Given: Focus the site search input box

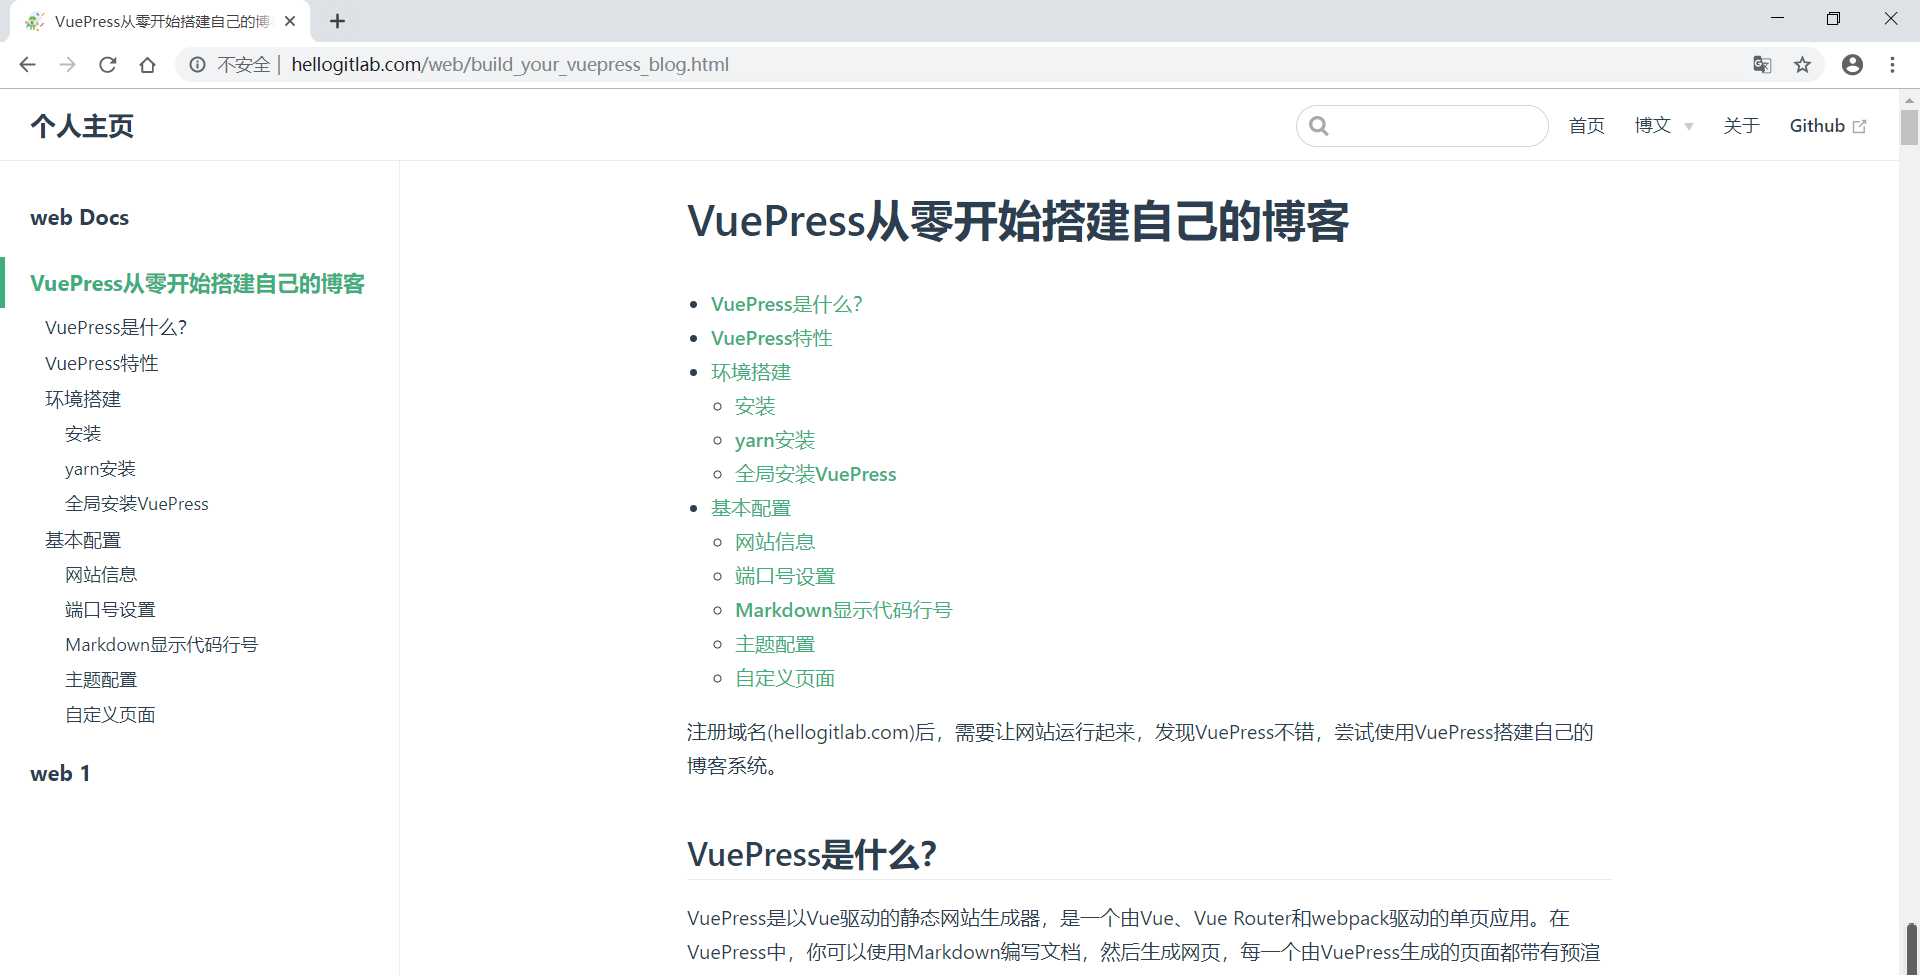Looking at the screenshot, I should [x=1422, y=126].
